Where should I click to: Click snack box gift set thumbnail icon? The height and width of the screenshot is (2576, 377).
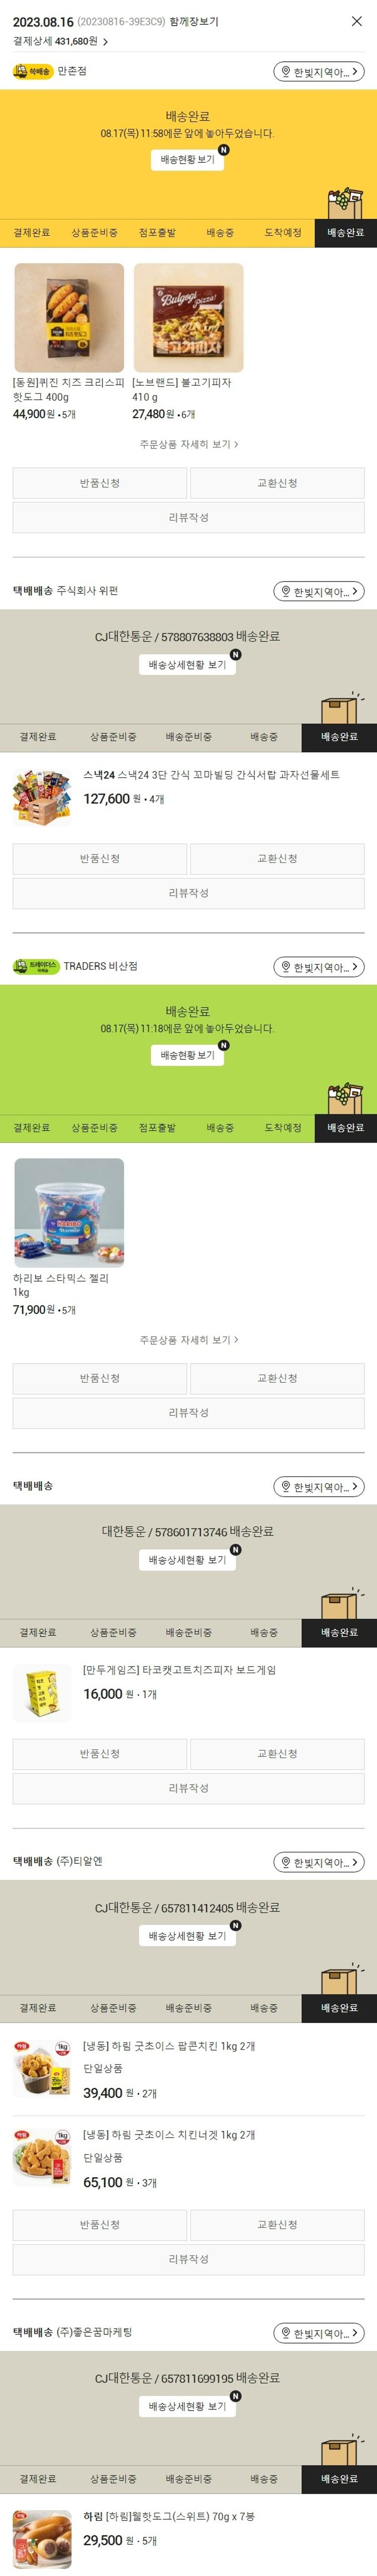click(x=42, y=798)
